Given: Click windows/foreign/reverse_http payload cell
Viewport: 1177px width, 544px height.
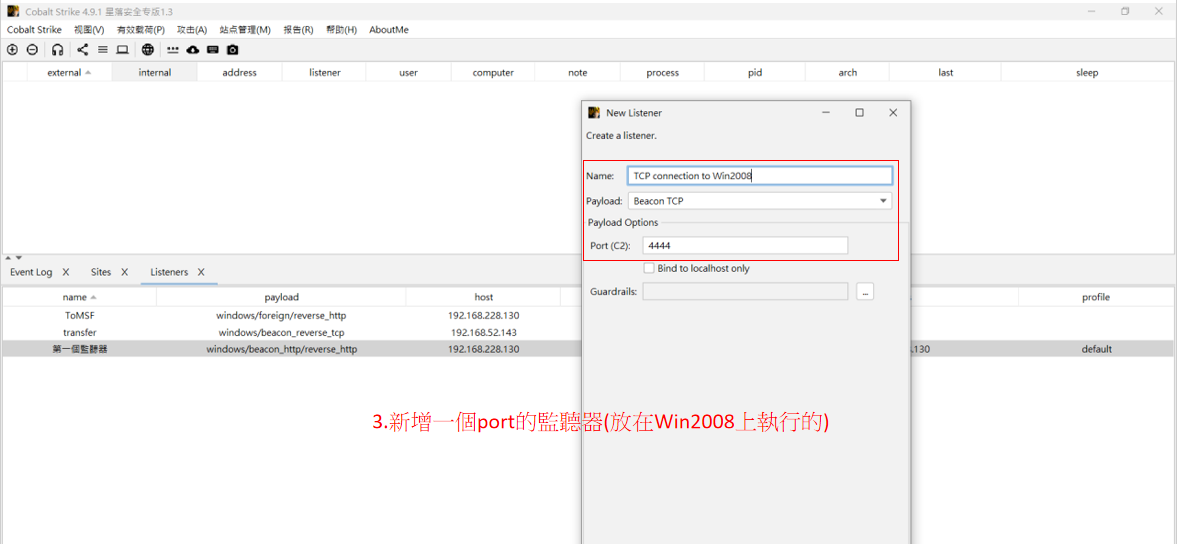Looking at the screenshot, I should click(281, 315).
